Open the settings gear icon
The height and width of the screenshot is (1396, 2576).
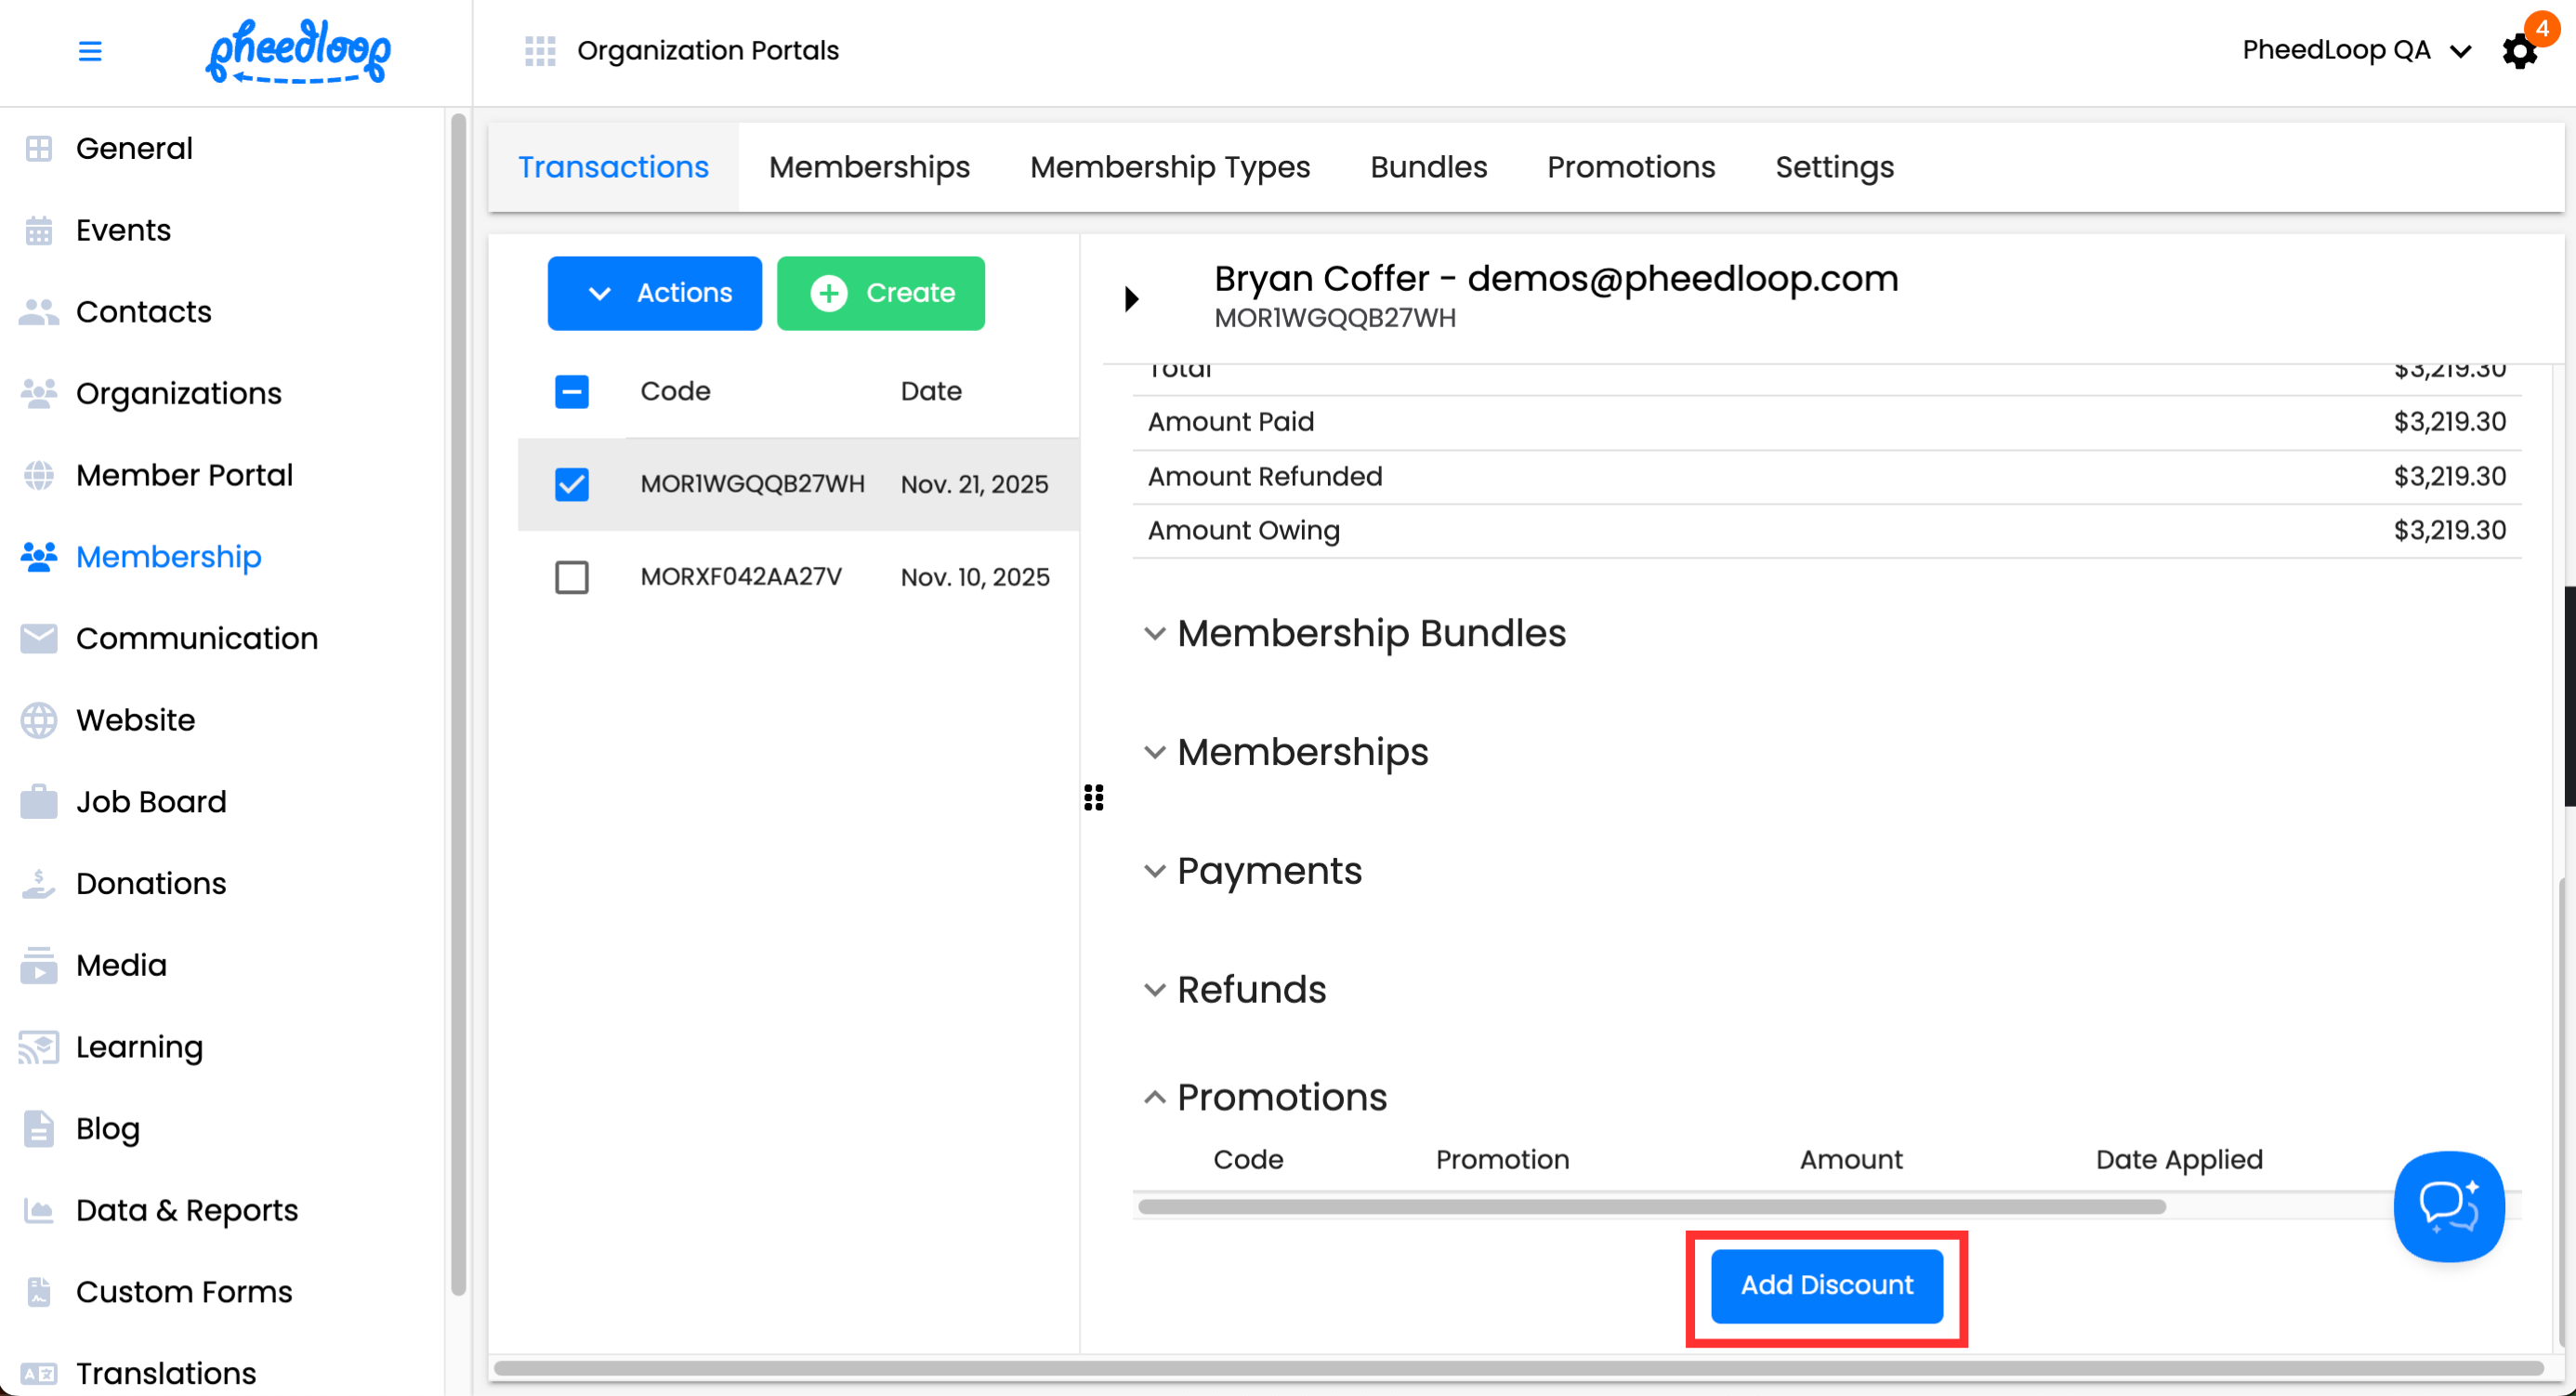pos(2518,51)
